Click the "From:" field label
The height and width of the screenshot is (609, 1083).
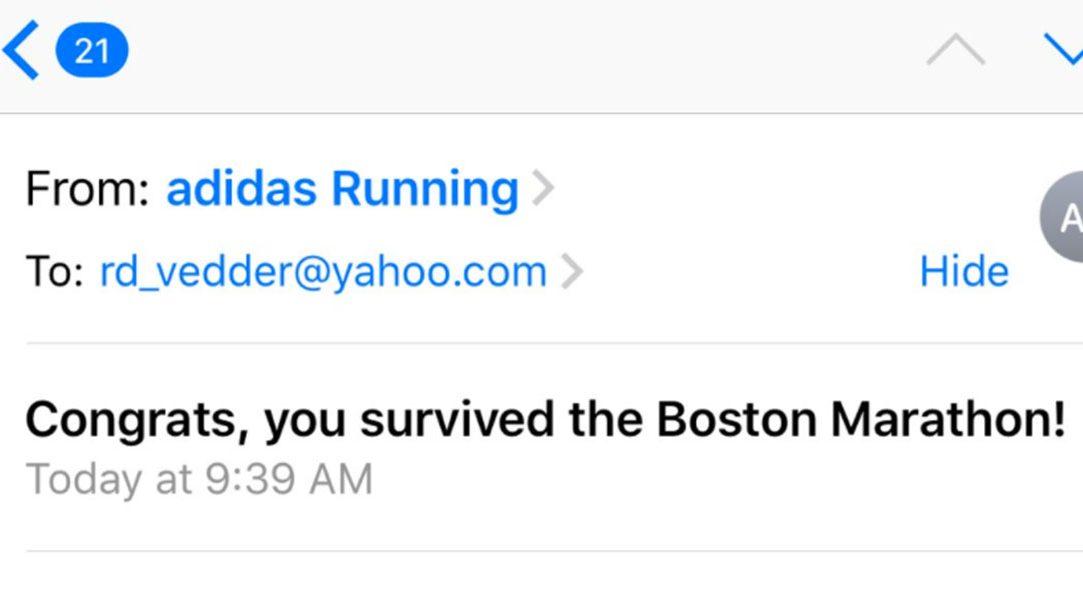point(88,189)
